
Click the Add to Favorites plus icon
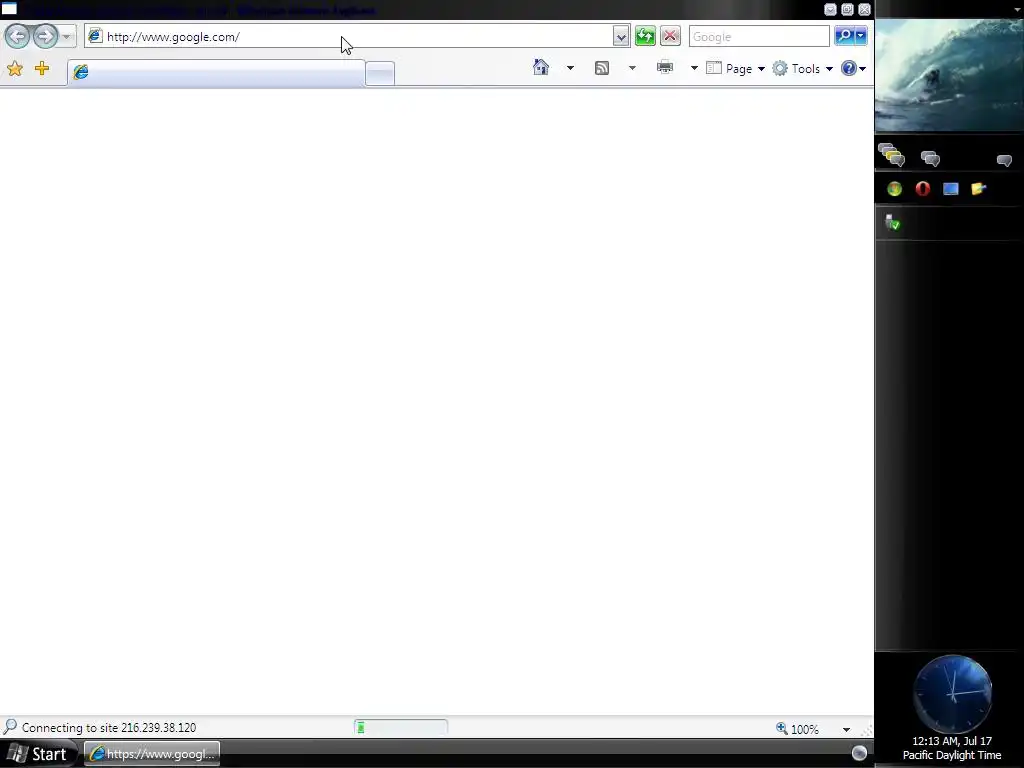click(x=42, y=68)
